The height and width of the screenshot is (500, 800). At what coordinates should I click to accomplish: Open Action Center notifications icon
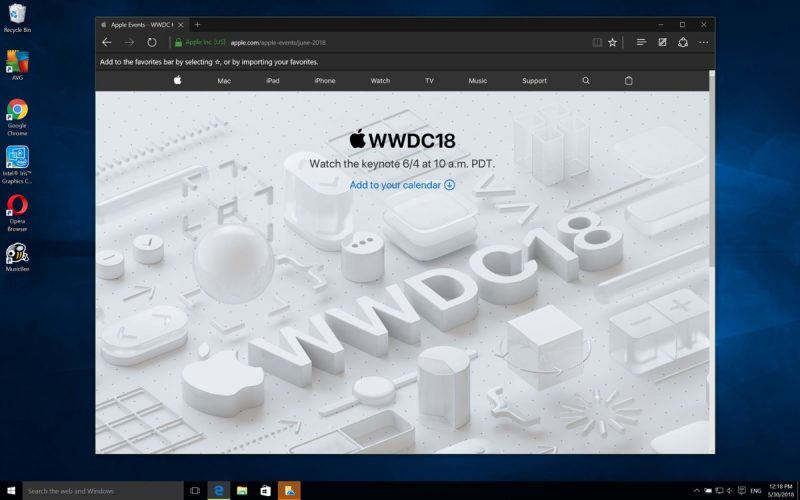click(x=742, y=491)
